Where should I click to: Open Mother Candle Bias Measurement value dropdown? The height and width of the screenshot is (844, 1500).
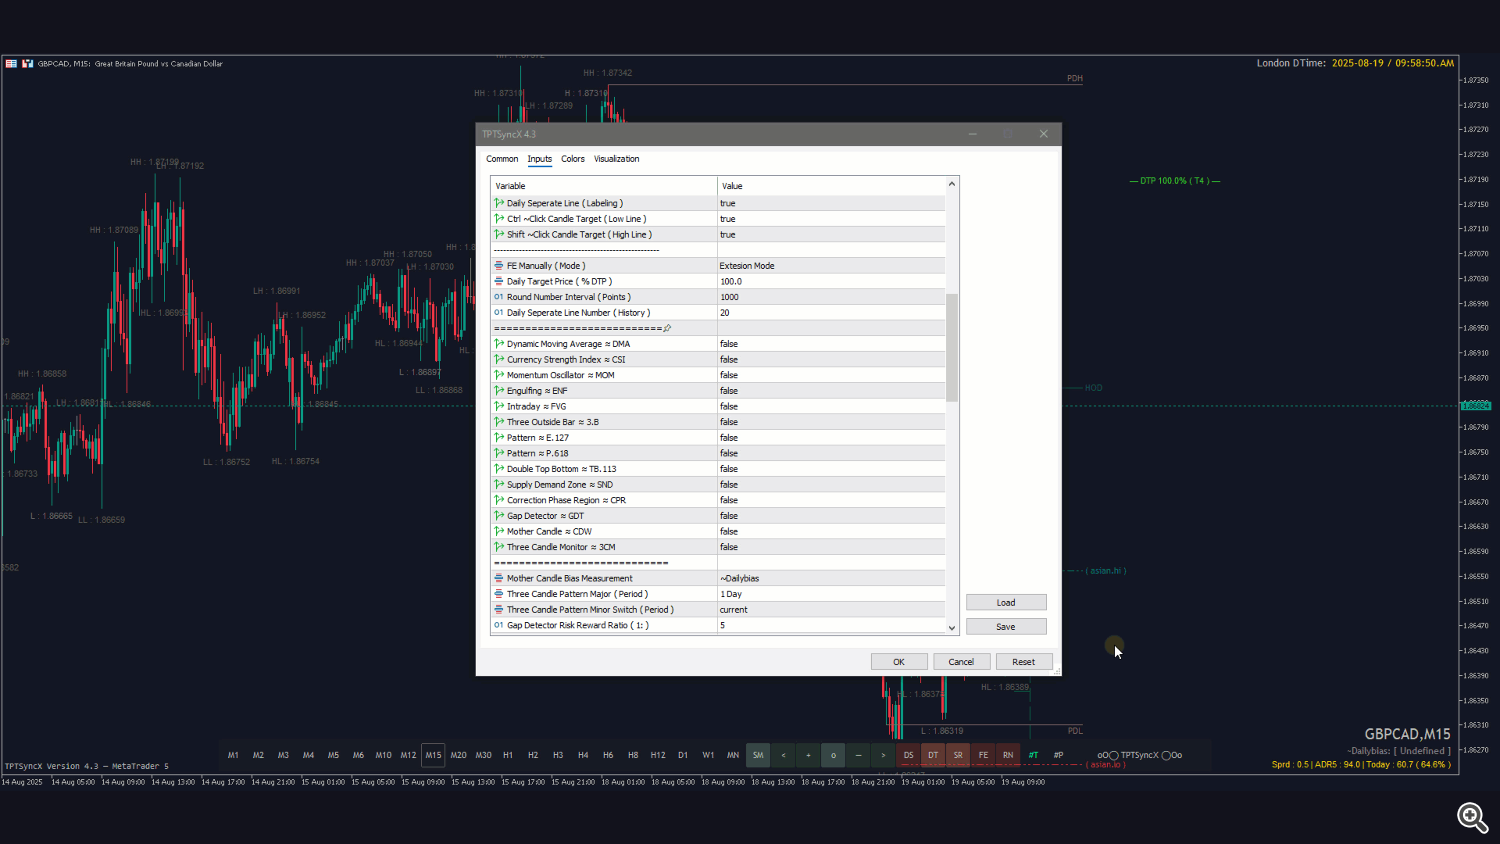pos(831,578)
